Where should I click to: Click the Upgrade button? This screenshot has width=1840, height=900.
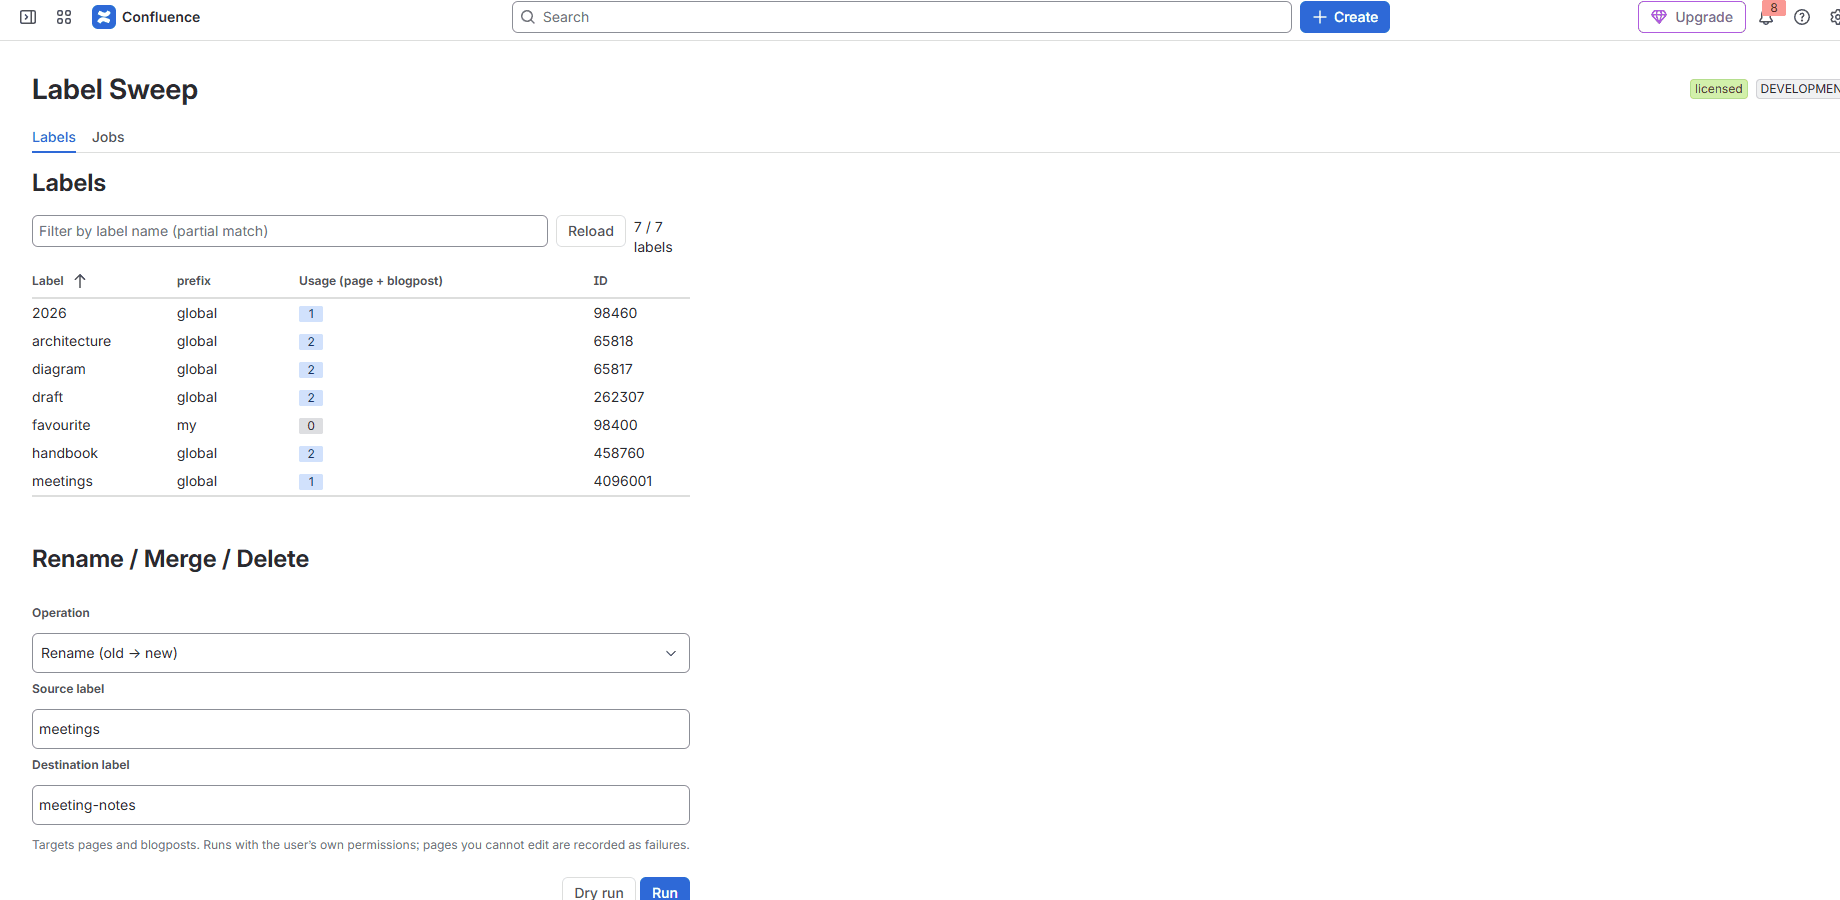1692,17
